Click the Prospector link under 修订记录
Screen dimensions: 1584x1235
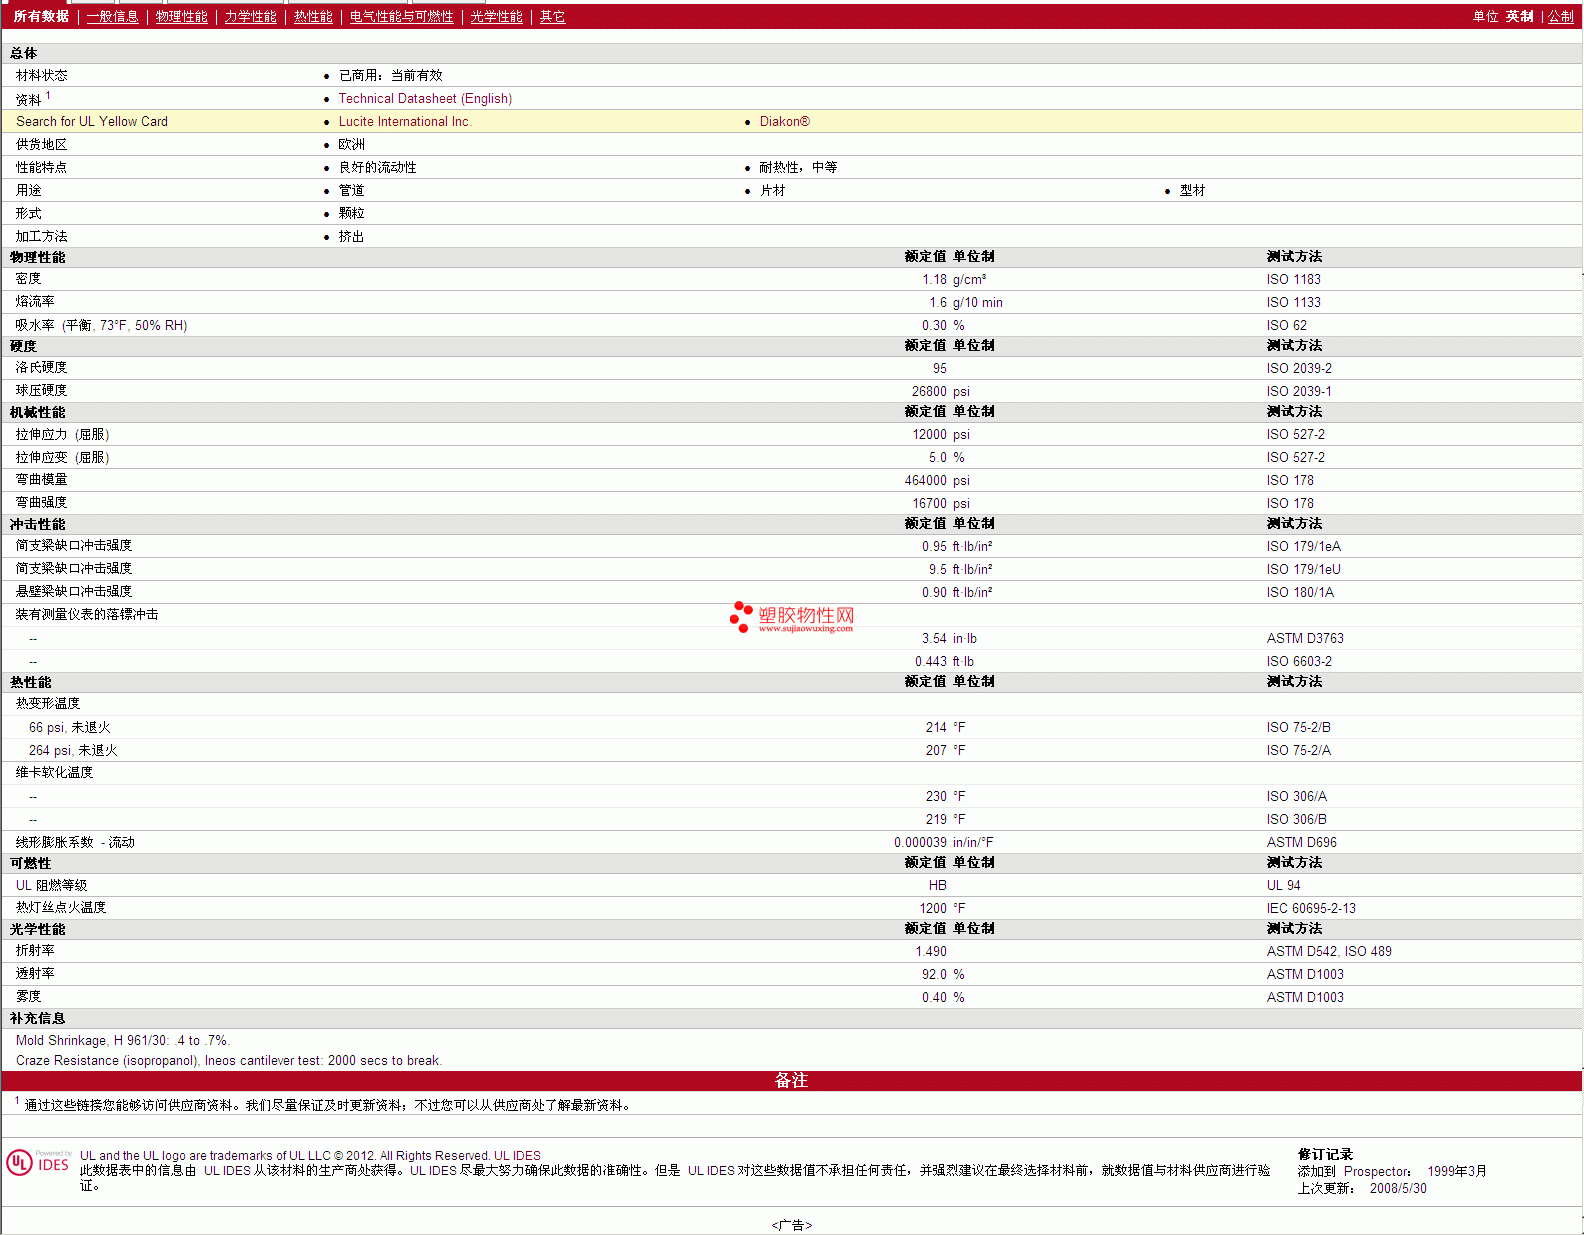click(x=1376, y=1172)
